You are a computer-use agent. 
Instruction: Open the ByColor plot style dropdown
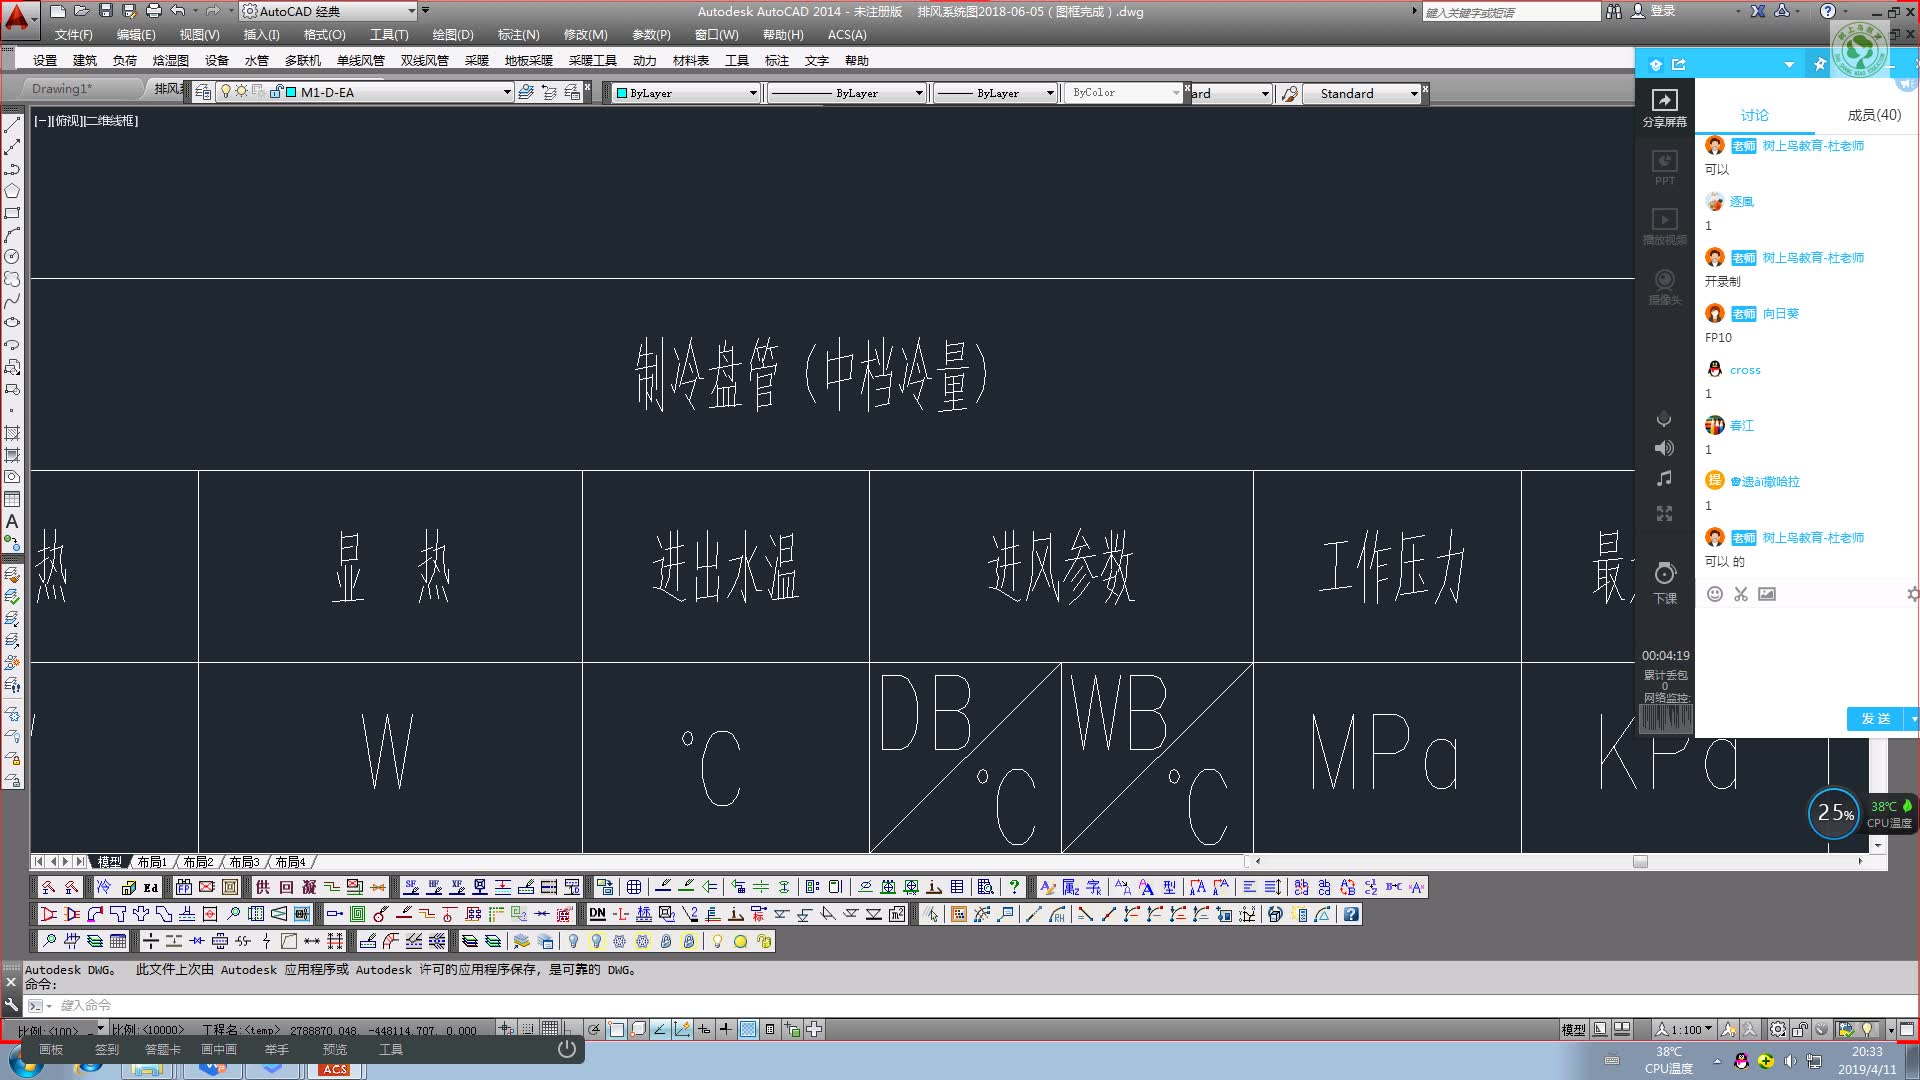click(1123, 93)
